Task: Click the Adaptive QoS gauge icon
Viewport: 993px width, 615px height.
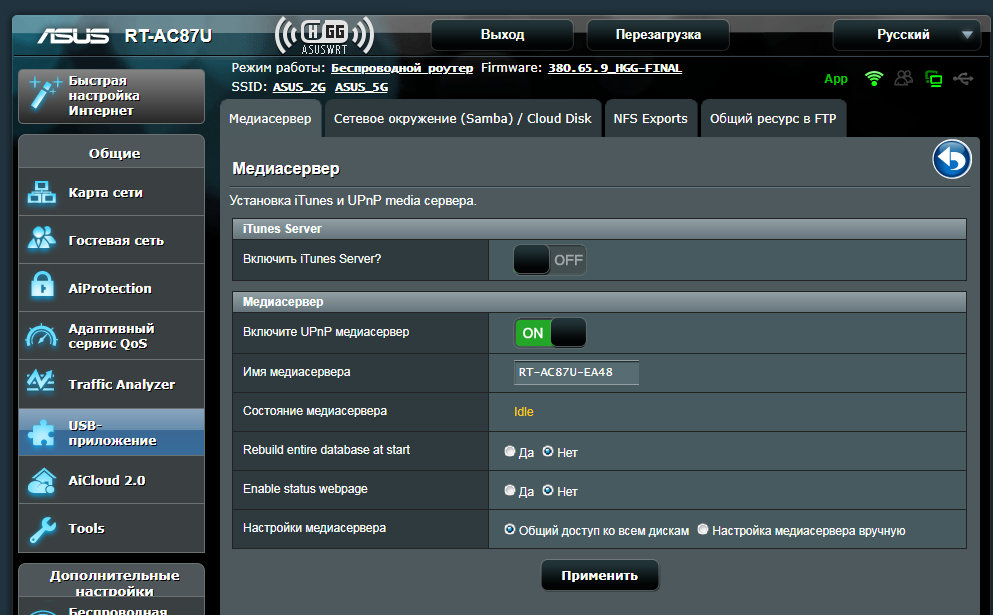Action: coord(42,336)
